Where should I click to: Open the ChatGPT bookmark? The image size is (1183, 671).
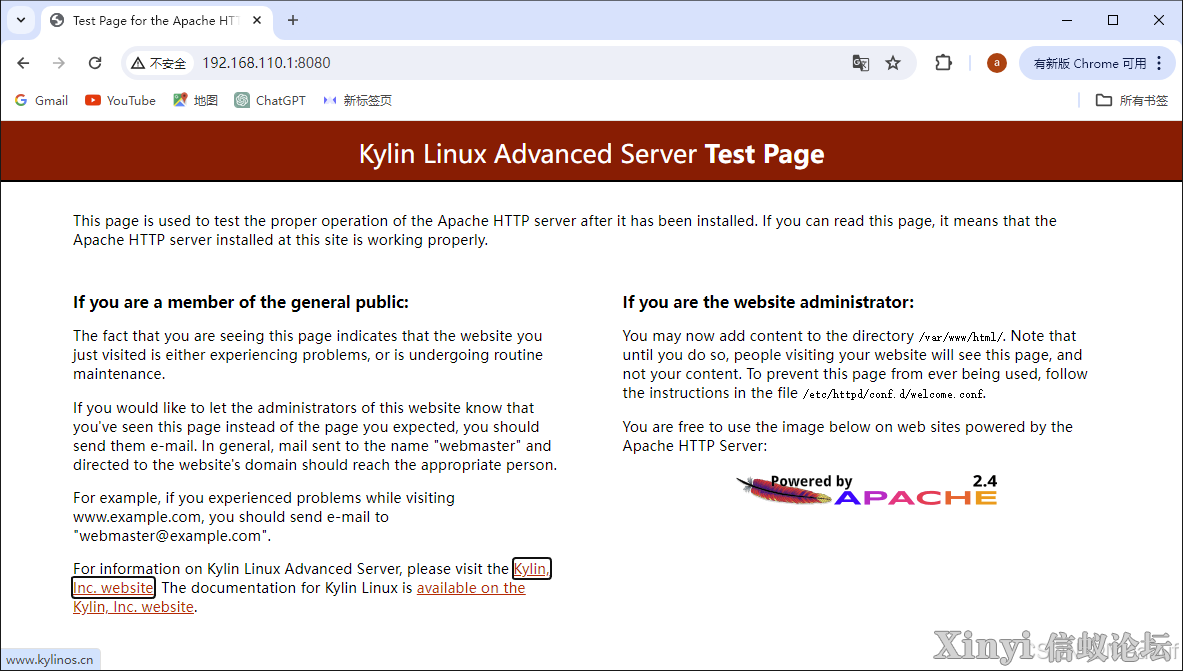tap(270, 100)
